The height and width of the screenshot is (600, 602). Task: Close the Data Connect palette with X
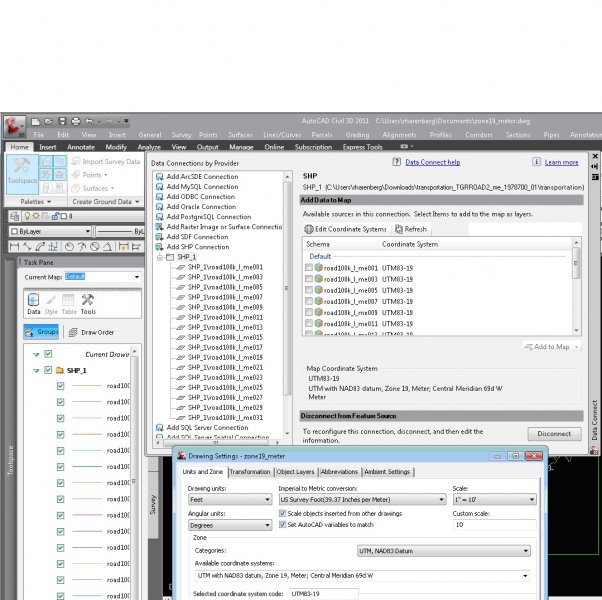coord(595,156)
